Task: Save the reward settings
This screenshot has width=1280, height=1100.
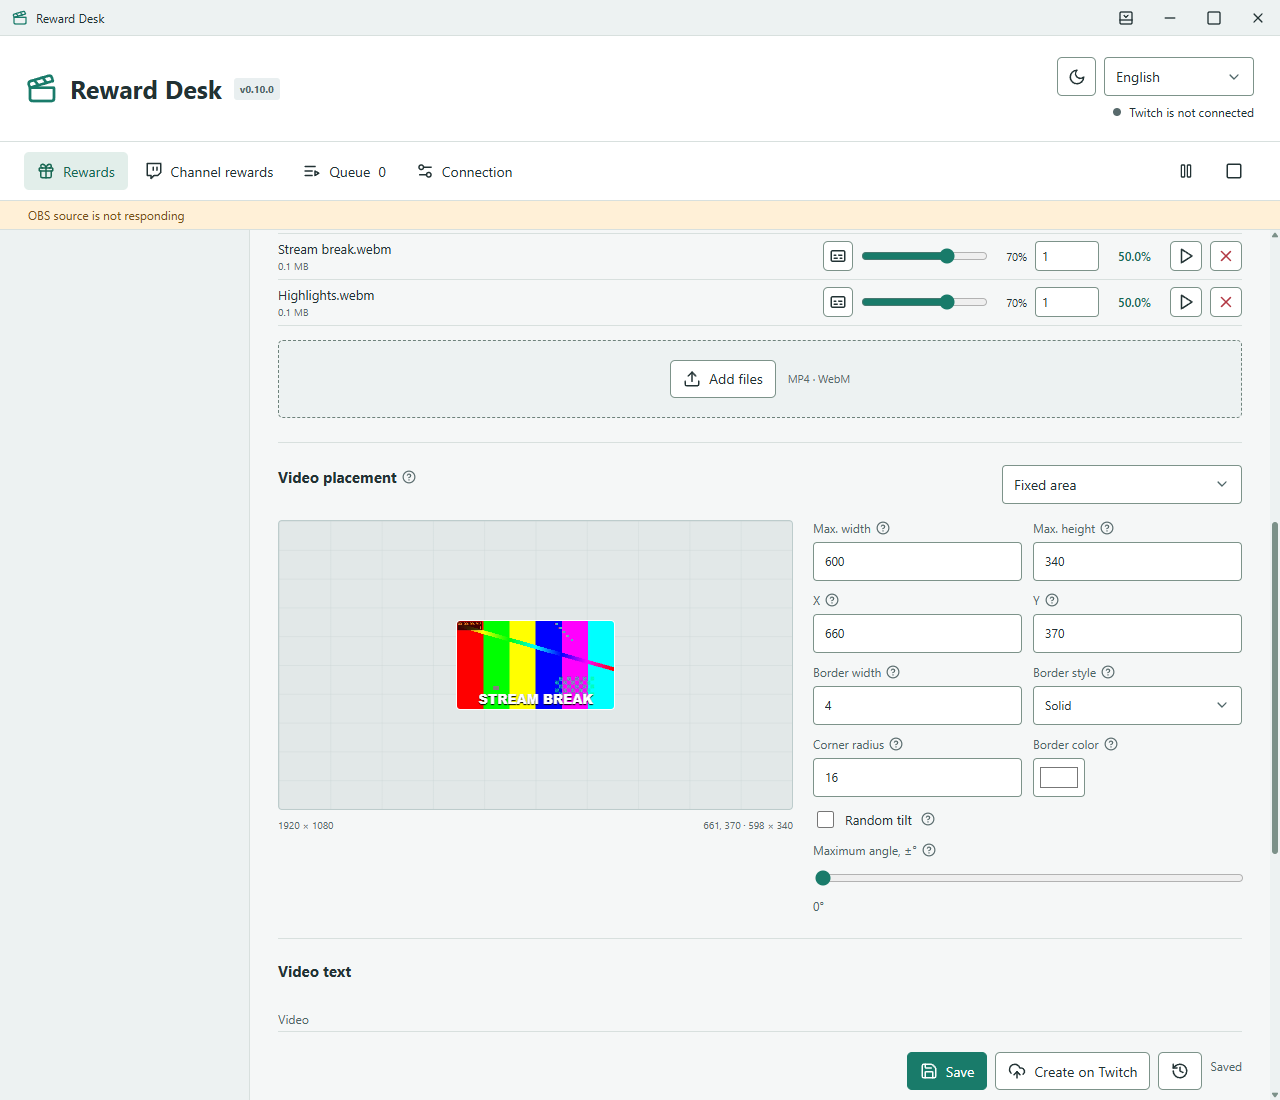Action: (947, 1071)
